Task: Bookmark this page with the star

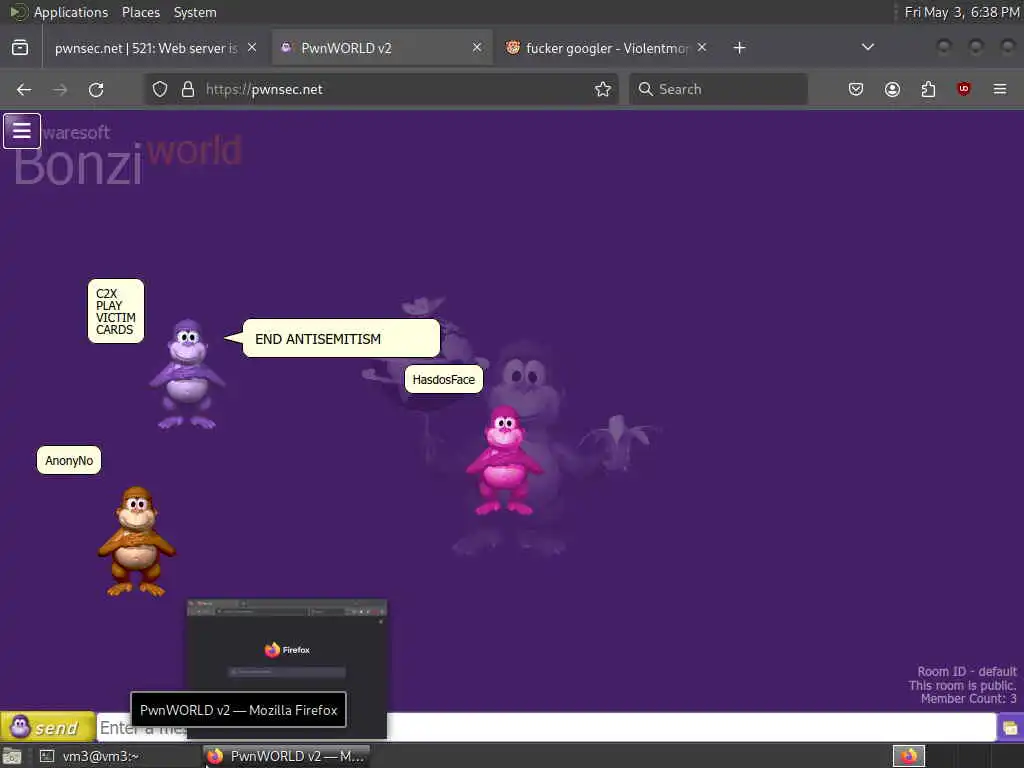Action: coord(603,89)
